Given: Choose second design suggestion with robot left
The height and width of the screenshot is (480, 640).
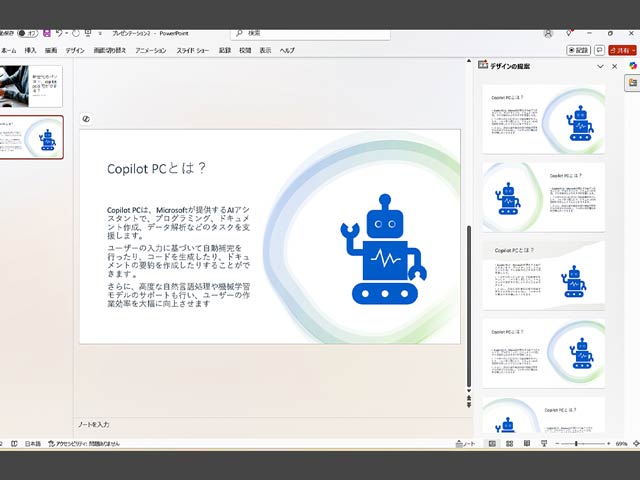Looking at the screenshot, I should point(543,197).
